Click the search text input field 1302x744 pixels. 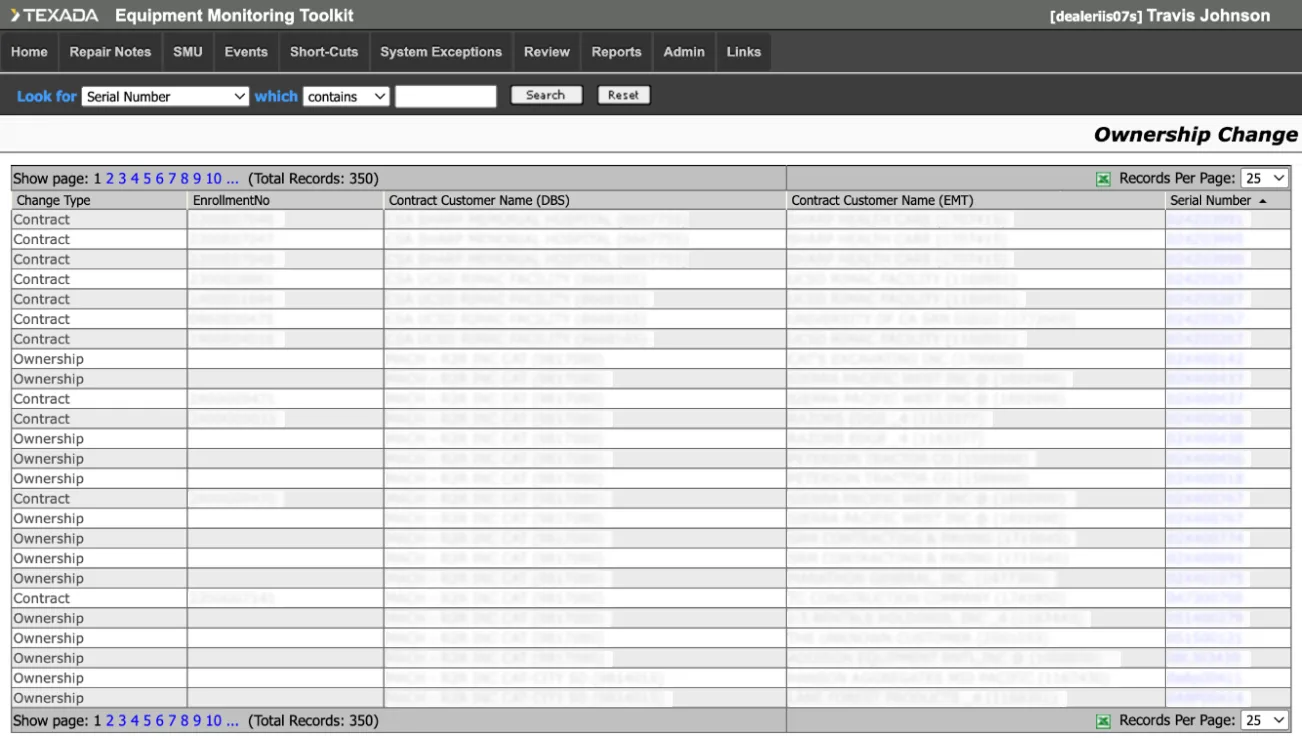click(x=445, y=97)
